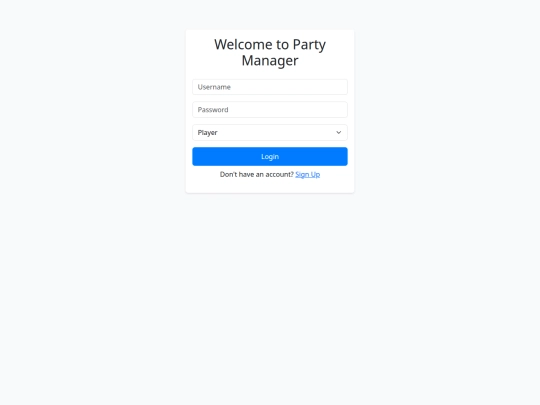Select the Player label in the role selector
The height and width of the screenshot is (405, 540).
click(207, 133)
